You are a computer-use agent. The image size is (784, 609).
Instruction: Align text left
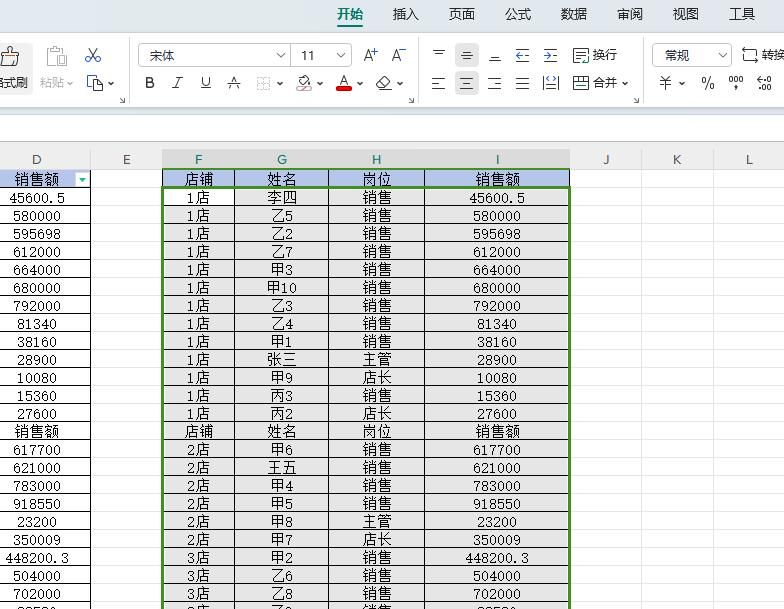point(438,83)
